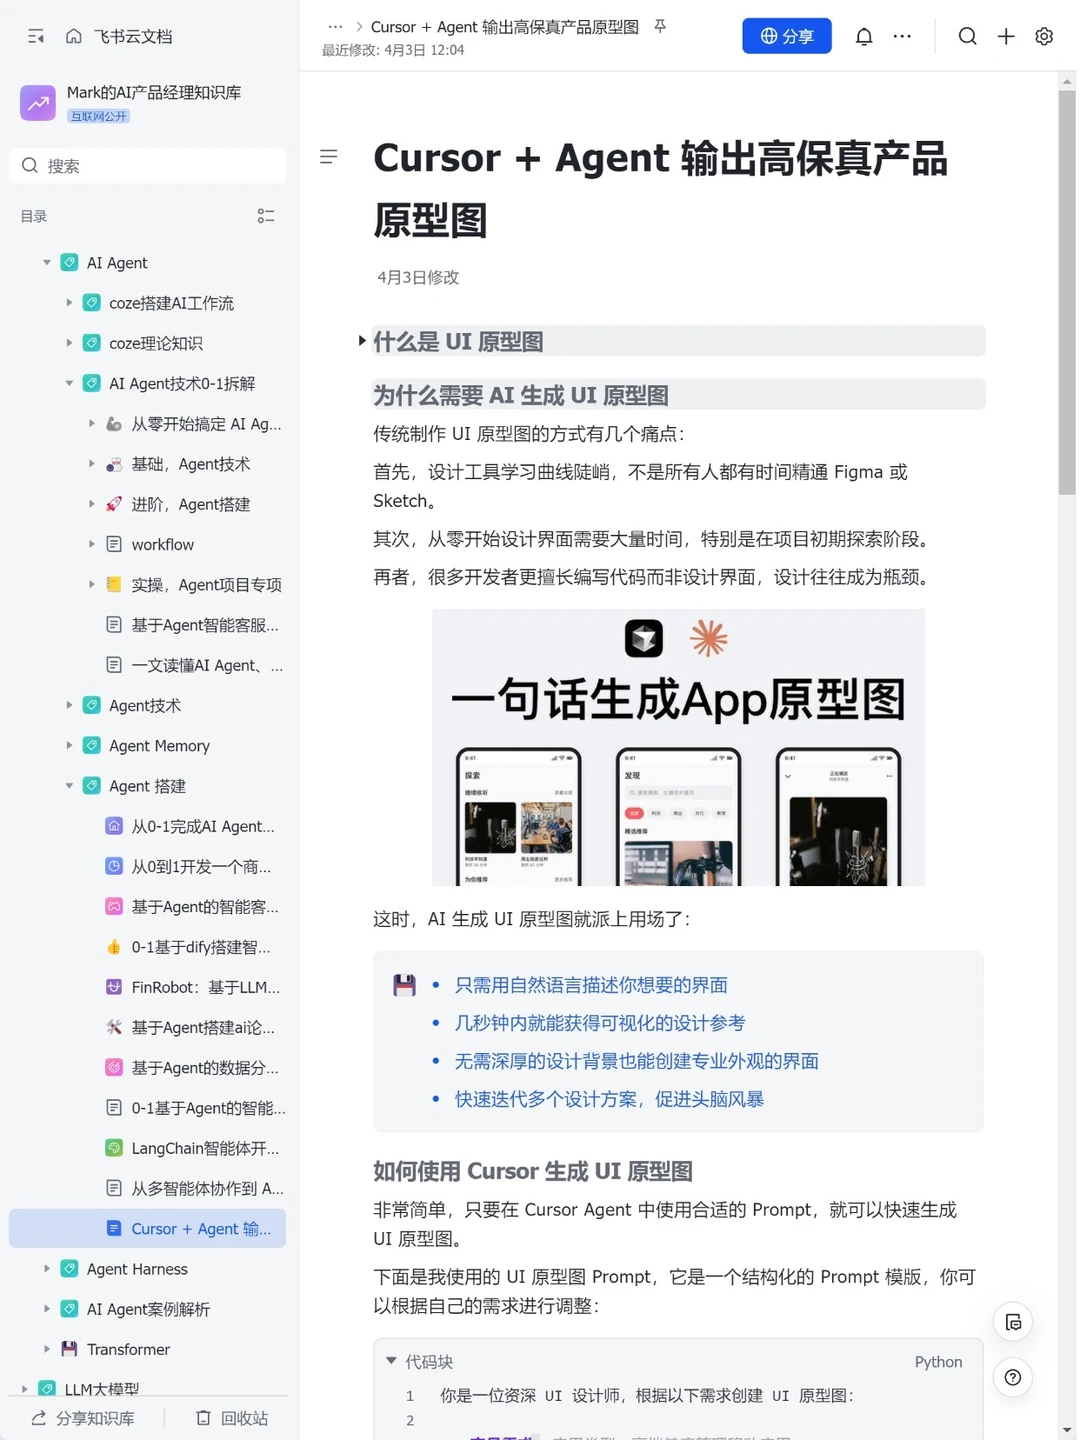The image size is (1080, 1440).
Task: Click the FinRobot purple icon
Action: click(114, 987)
